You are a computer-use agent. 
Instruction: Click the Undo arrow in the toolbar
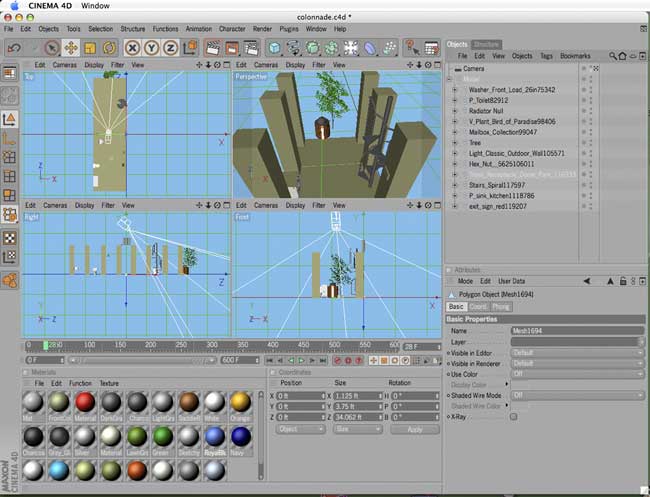[x=12, y=47]
